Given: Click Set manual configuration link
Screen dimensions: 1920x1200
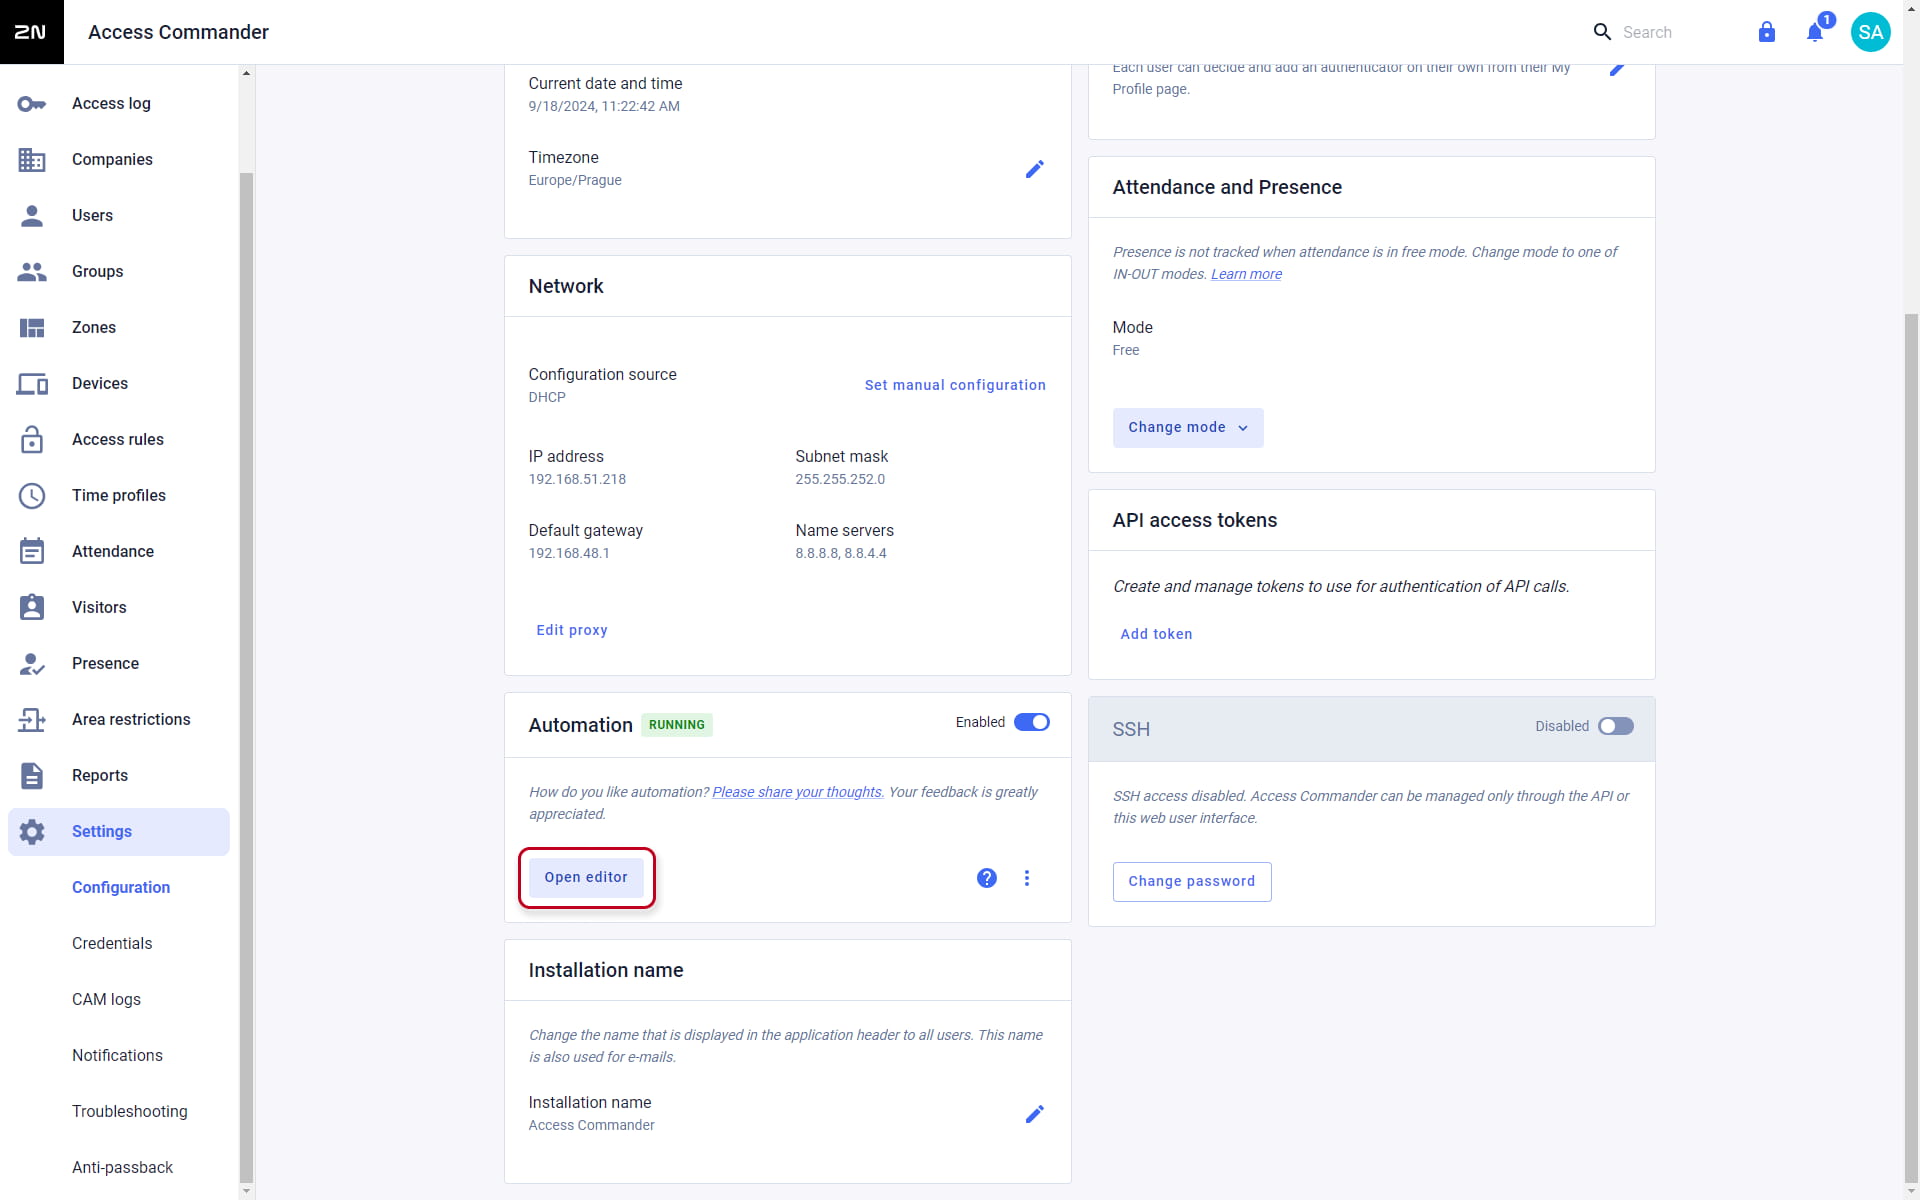Looking at the screenshot, I should (x=955, y=385).
